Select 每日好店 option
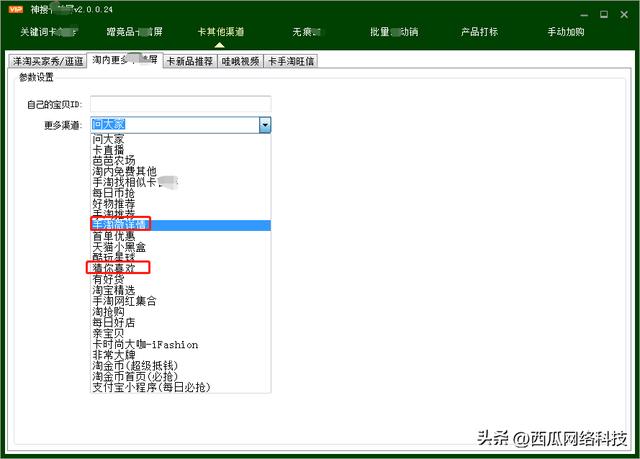Image resolution: width=640 pixels, height=459 pixels. (180, 322)
